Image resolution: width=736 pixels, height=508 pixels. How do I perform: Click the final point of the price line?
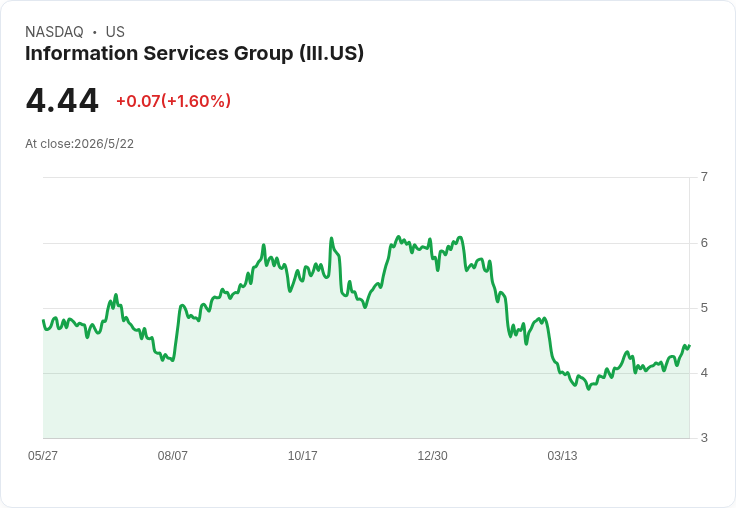[689, 346]
